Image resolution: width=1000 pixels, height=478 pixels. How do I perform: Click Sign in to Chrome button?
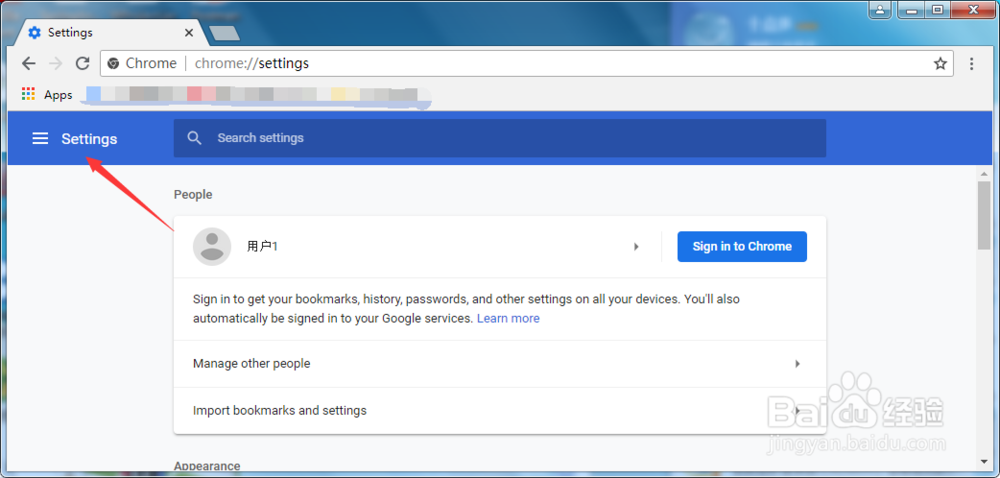[742, 247]
